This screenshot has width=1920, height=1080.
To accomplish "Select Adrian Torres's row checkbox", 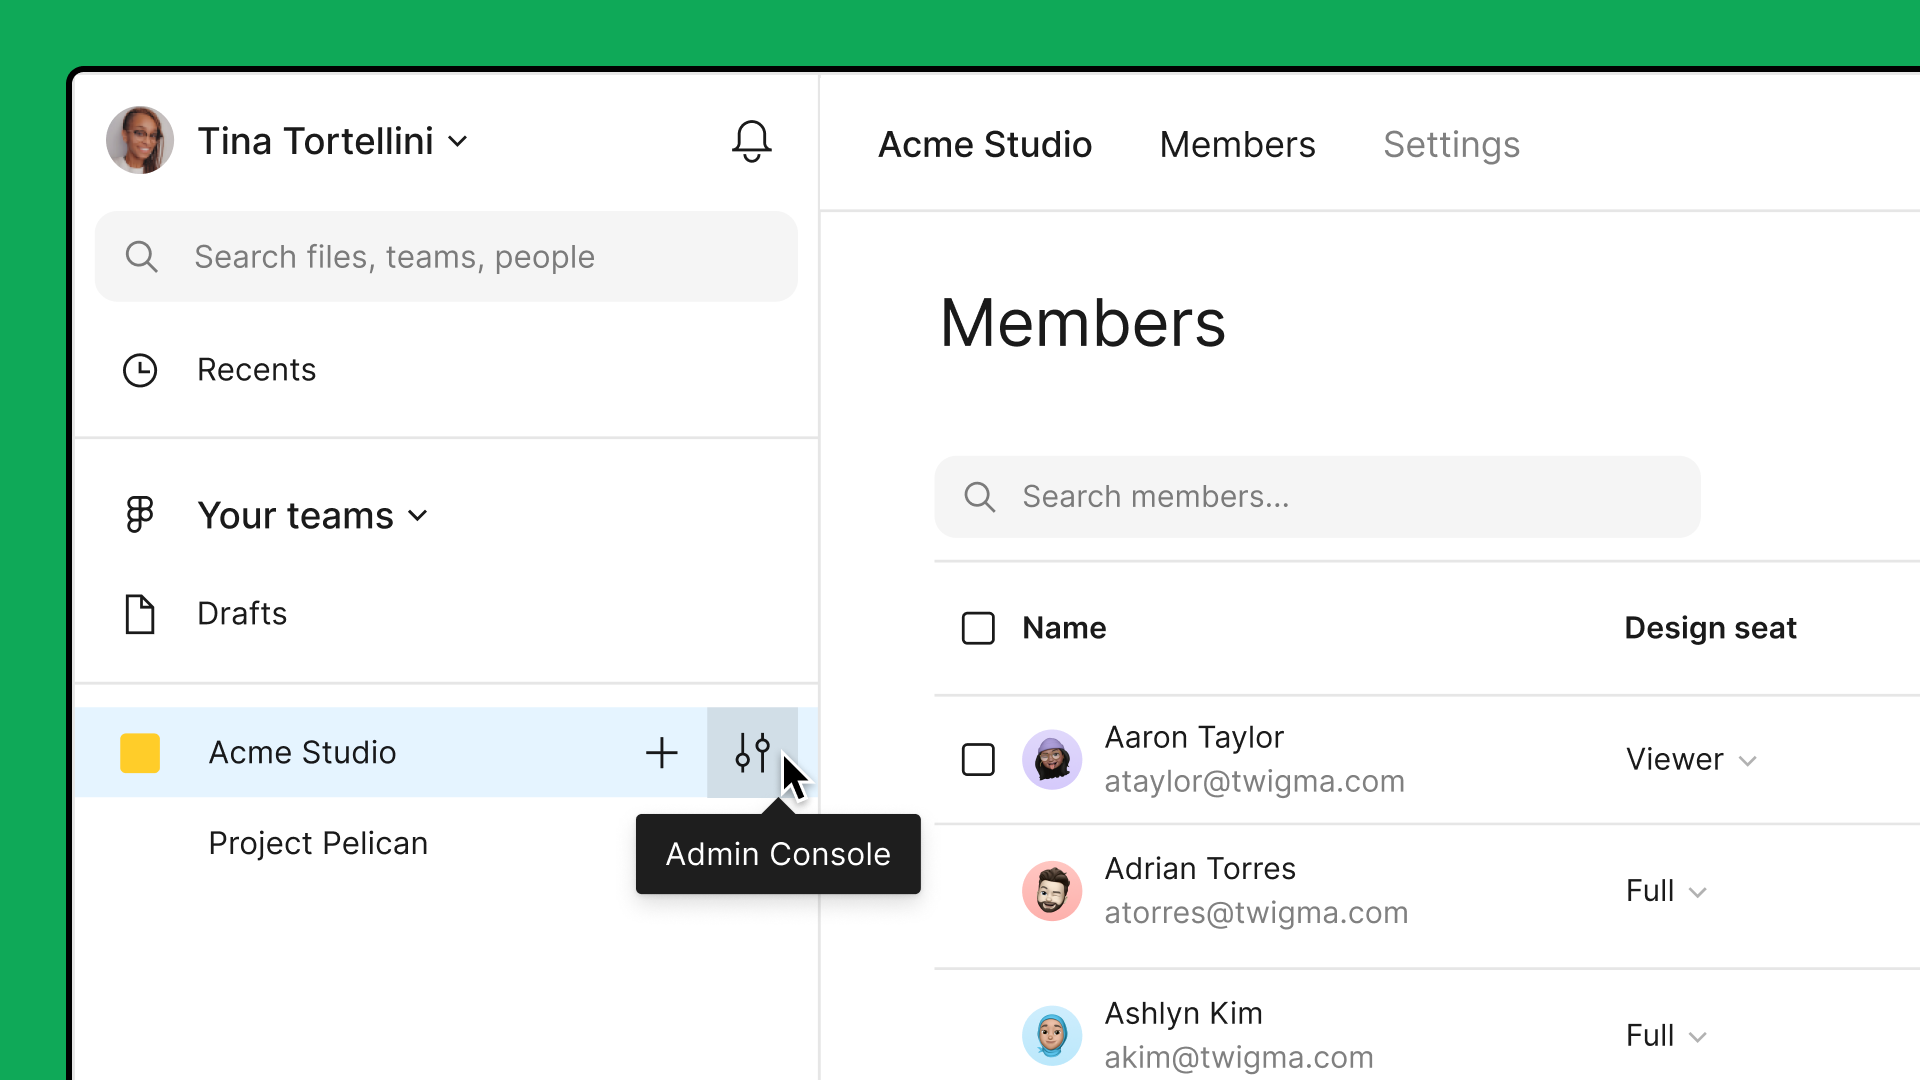I will pos(978,890).
